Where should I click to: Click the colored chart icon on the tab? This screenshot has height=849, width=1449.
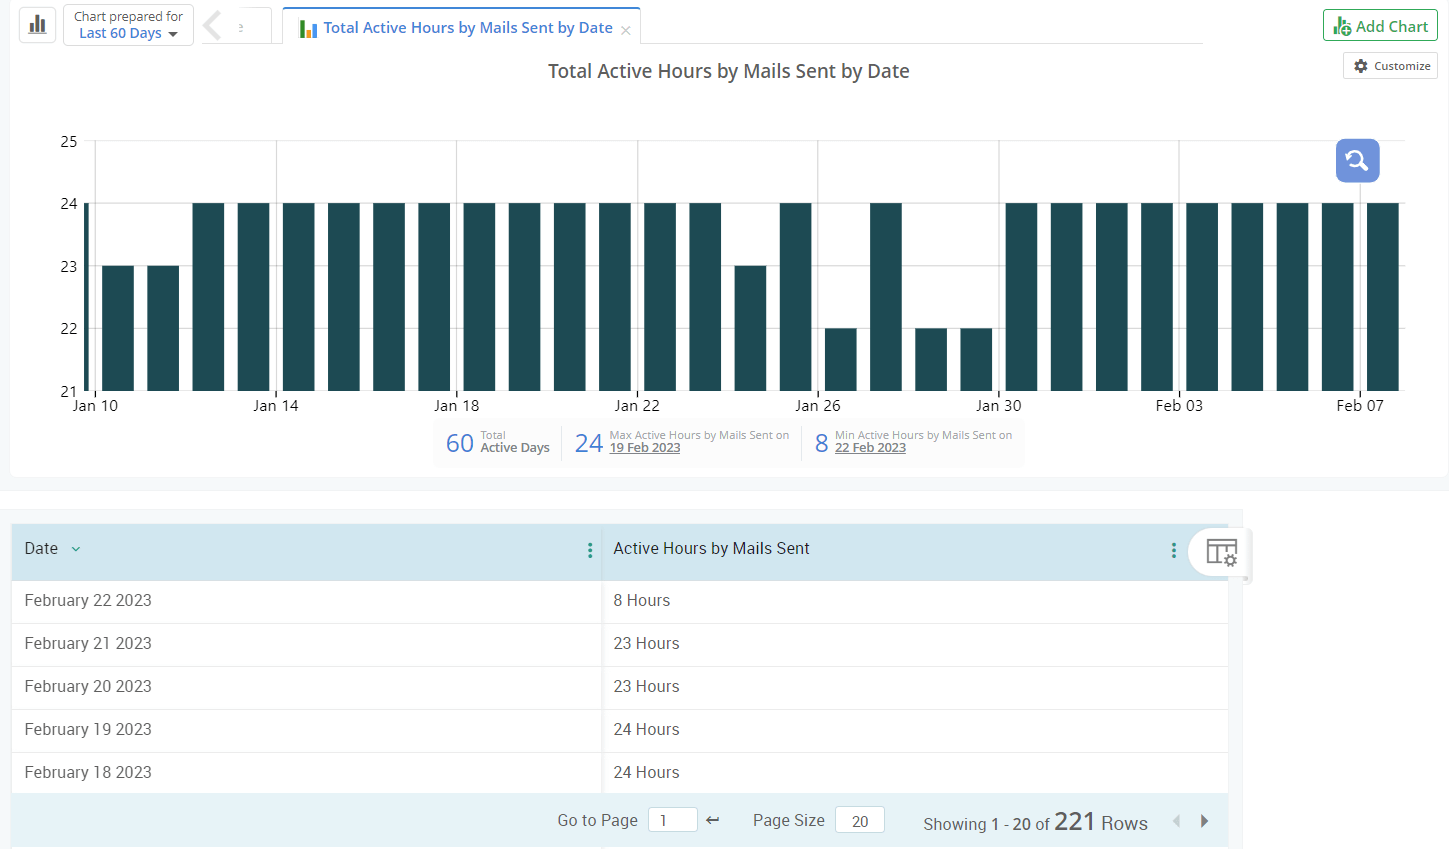coord(308,27)
